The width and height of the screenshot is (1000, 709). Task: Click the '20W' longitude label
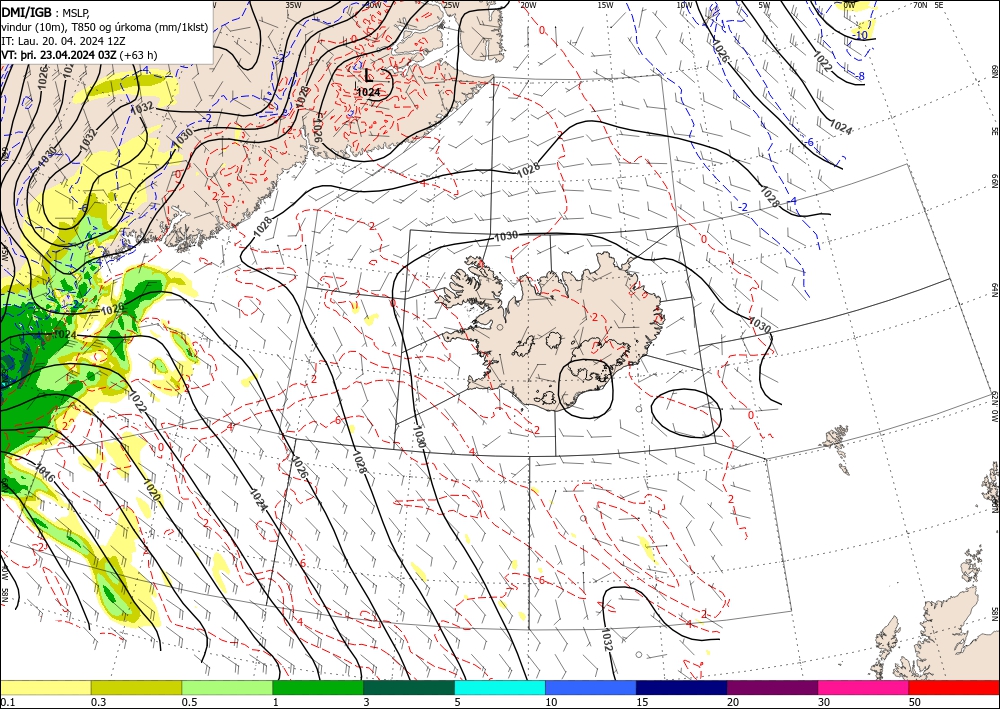528,5
